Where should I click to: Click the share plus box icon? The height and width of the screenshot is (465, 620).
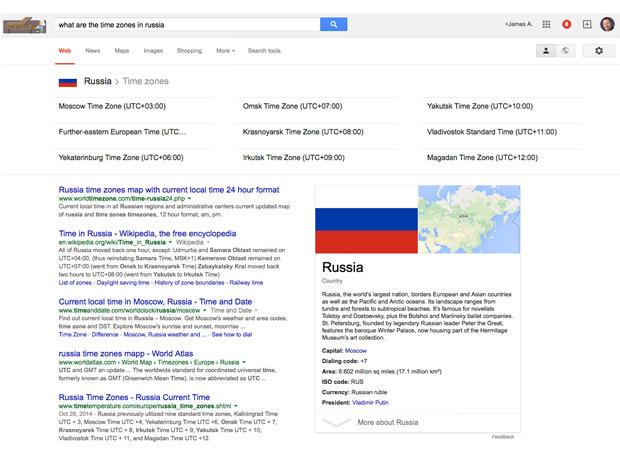(x=587, y=25)
